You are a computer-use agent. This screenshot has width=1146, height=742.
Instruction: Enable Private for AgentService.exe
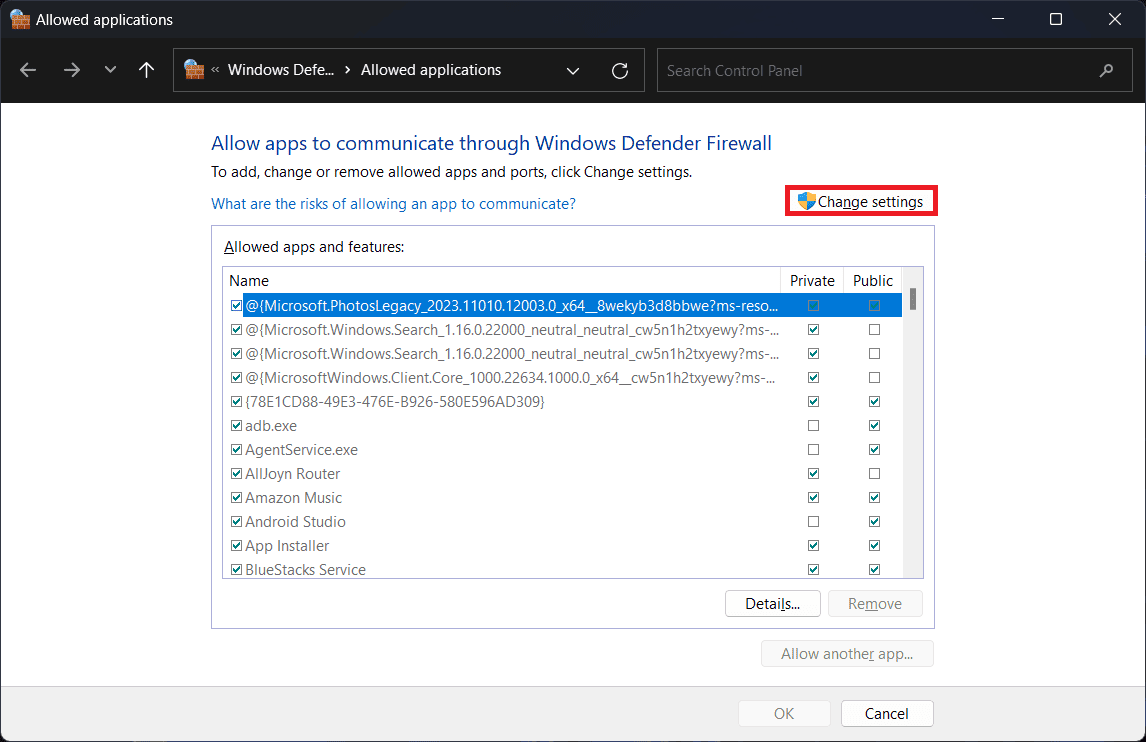tap(813, 450)
